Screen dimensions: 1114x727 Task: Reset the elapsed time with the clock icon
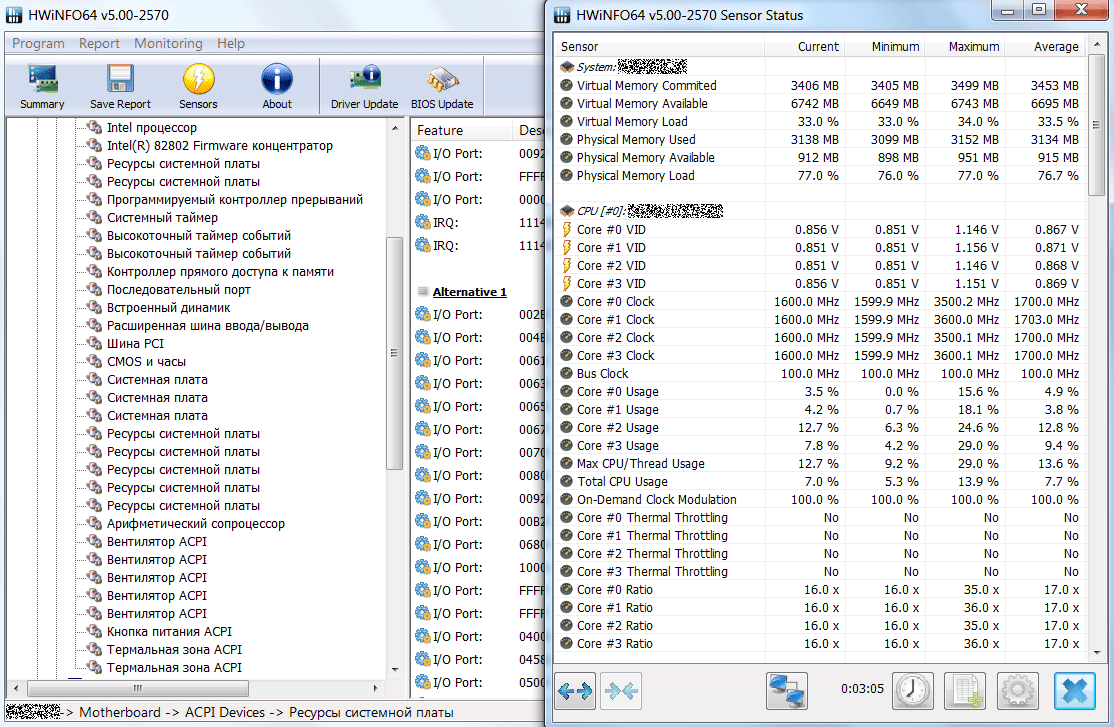click(x=912, y=690)
